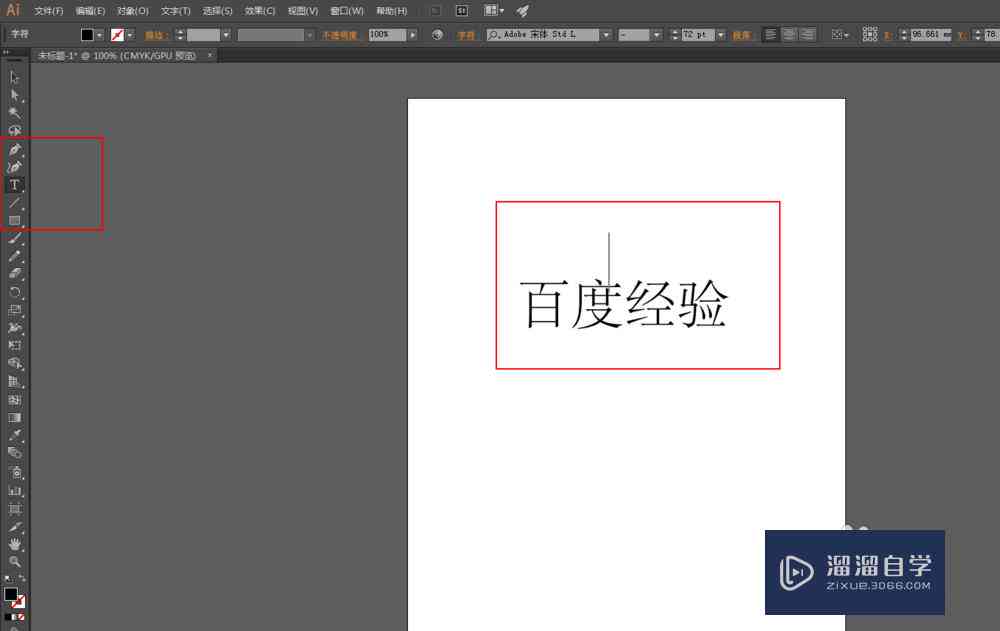Screen dimensions: 1000x631
Task: Open the 对象(O) menu
Action: (x=133, y=11)
